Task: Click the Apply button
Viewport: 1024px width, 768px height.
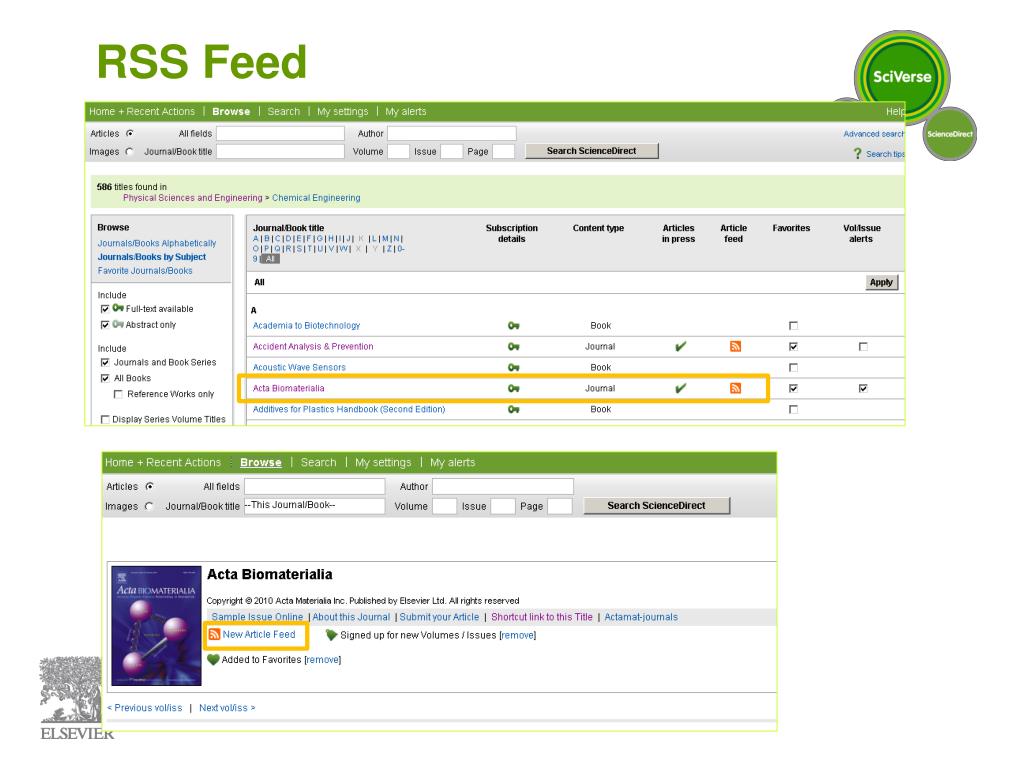Action: point(881,282)
